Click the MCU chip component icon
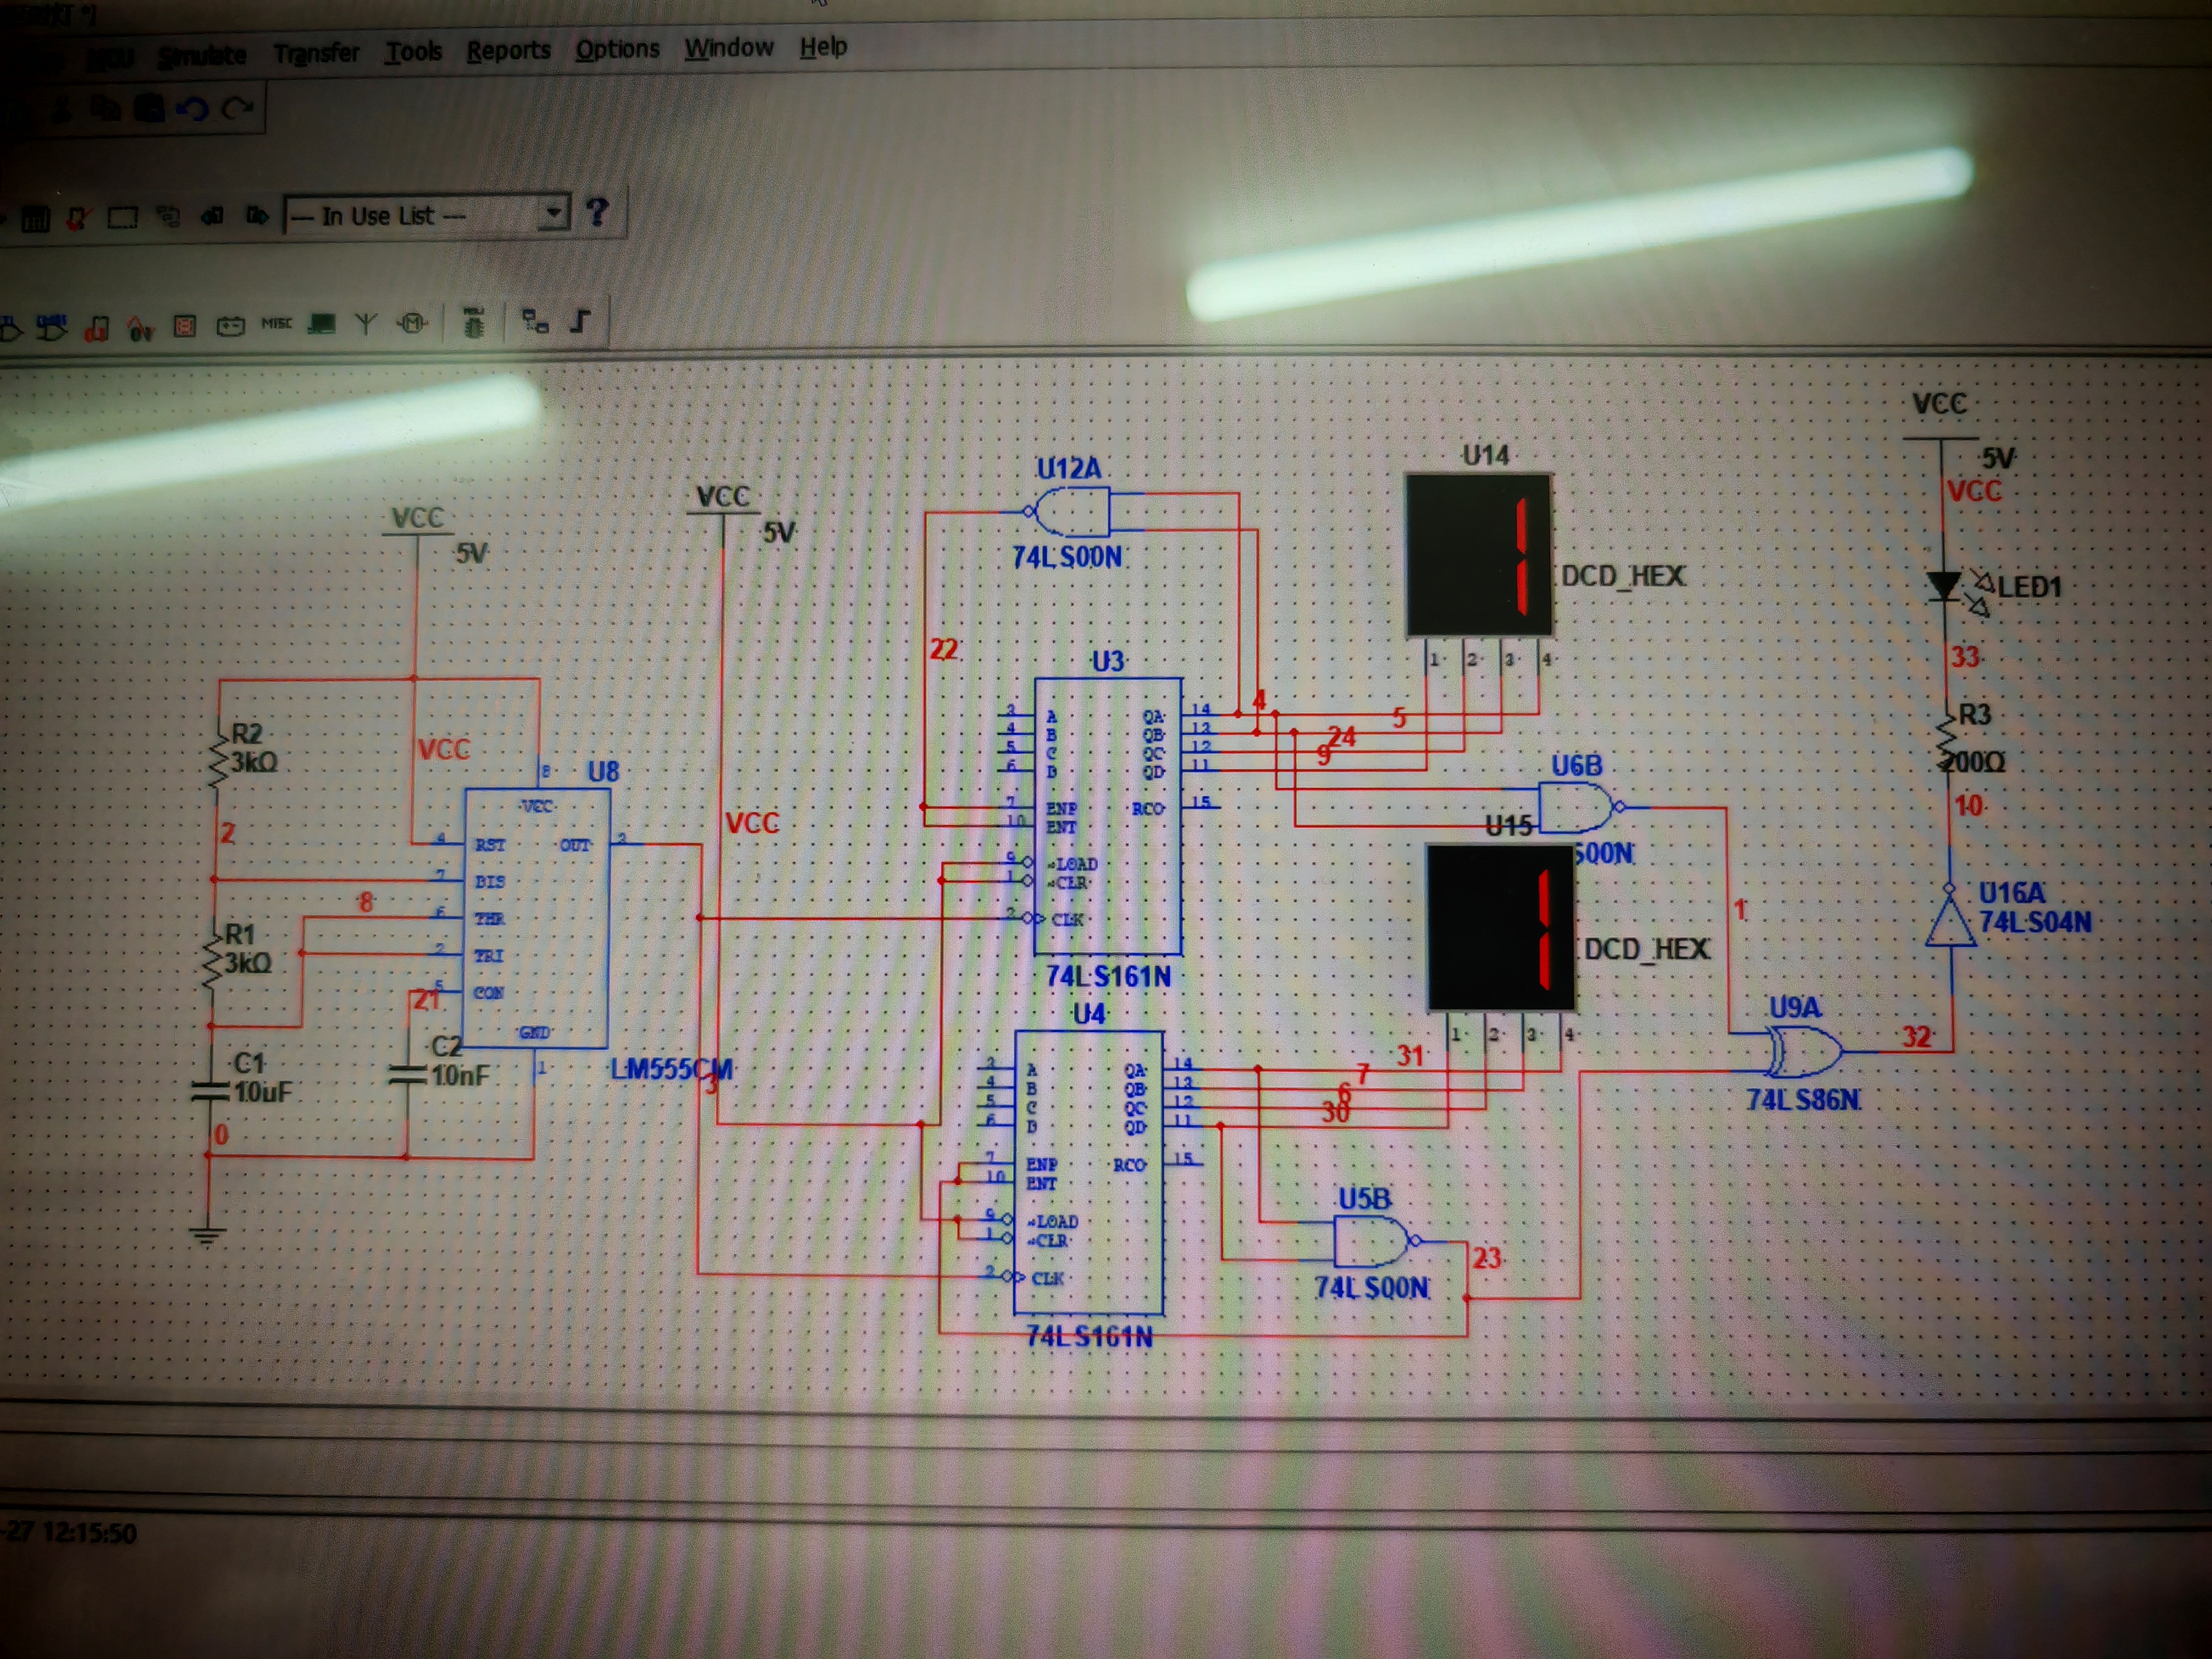 coord(474,323)
